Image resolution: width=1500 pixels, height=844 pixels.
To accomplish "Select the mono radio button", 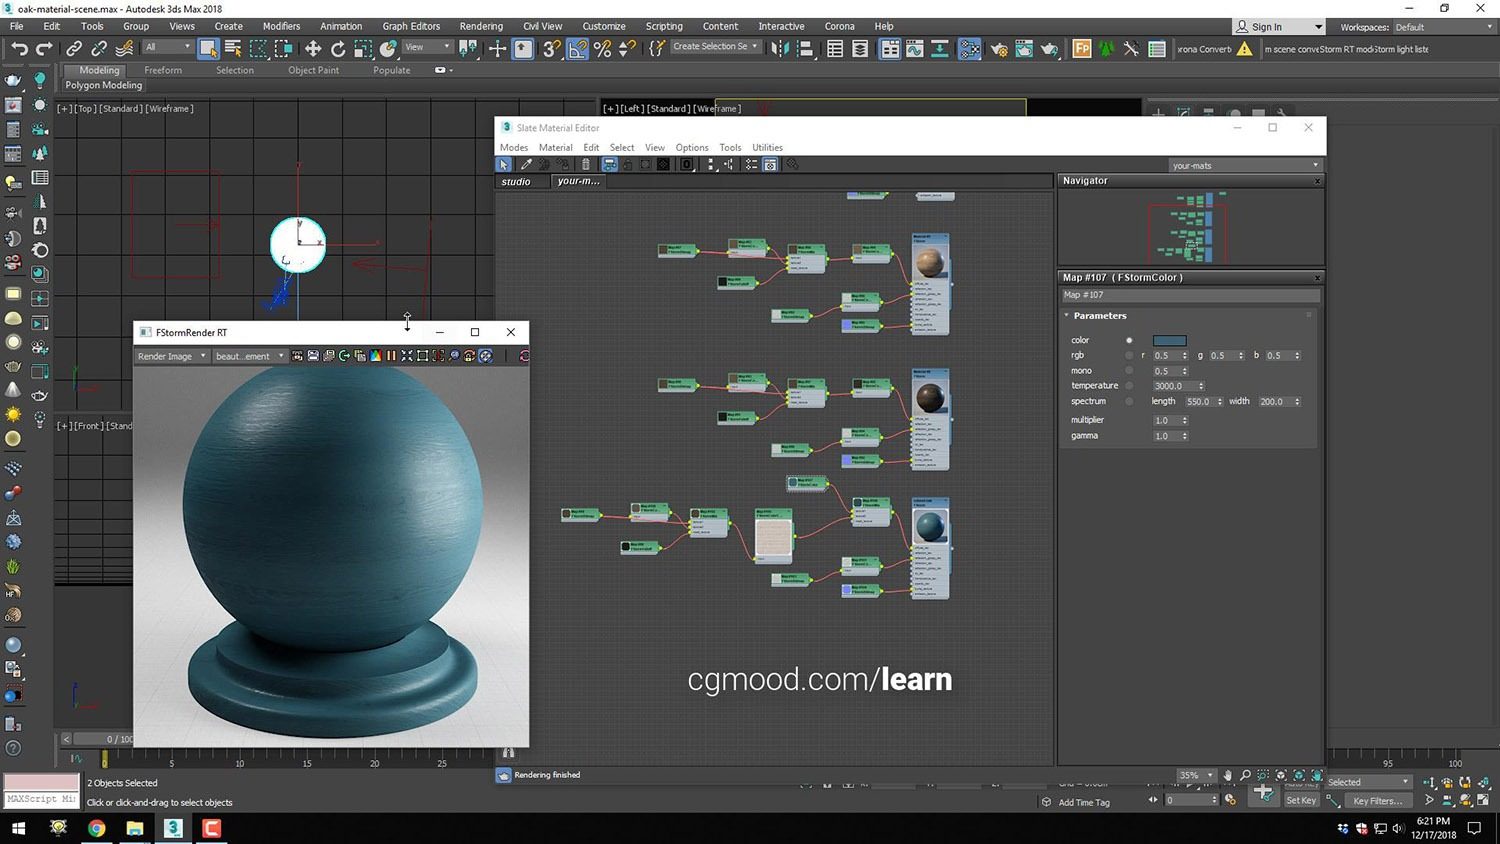I will pos(1129,371).
